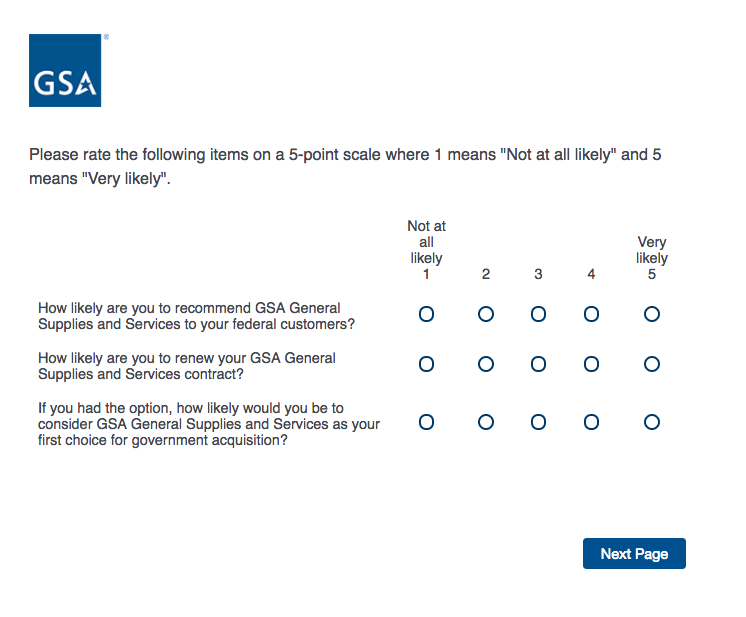This screenshot has width=746, height=617.
Task: Click the first choice acquisition question text
Action: point(208,424)
